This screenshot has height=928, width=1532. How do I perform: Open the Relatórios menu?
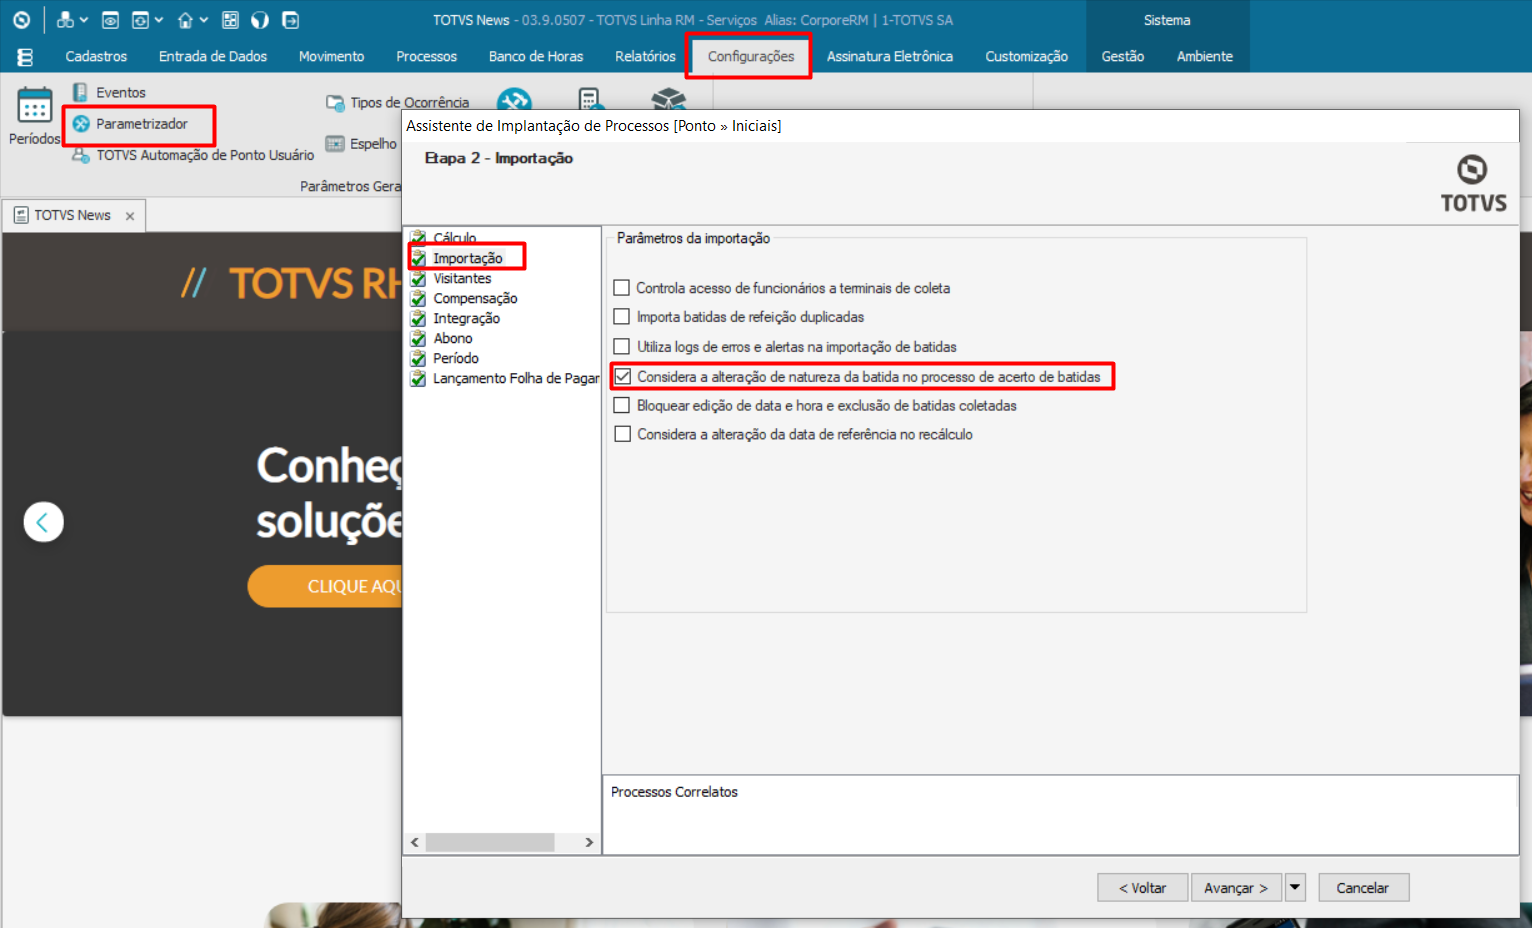click(x=645, y=57)
